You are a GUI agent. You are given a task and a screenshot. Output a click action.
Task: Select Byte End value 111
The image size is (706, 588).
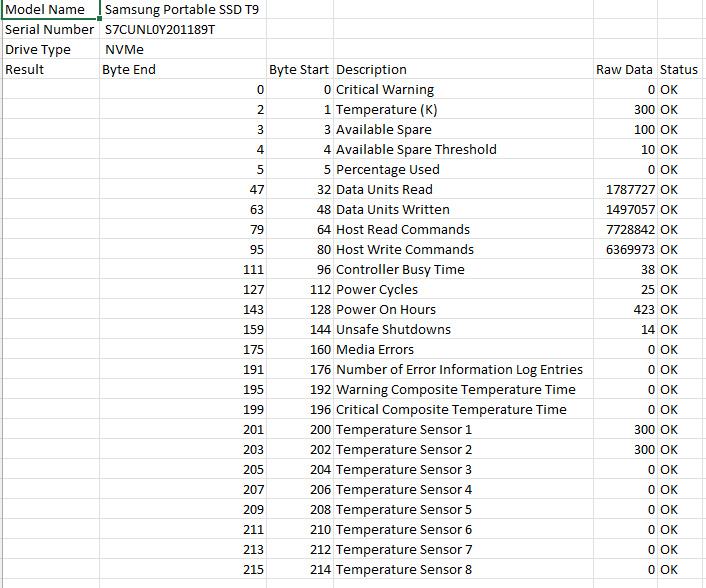pos(183,269)
